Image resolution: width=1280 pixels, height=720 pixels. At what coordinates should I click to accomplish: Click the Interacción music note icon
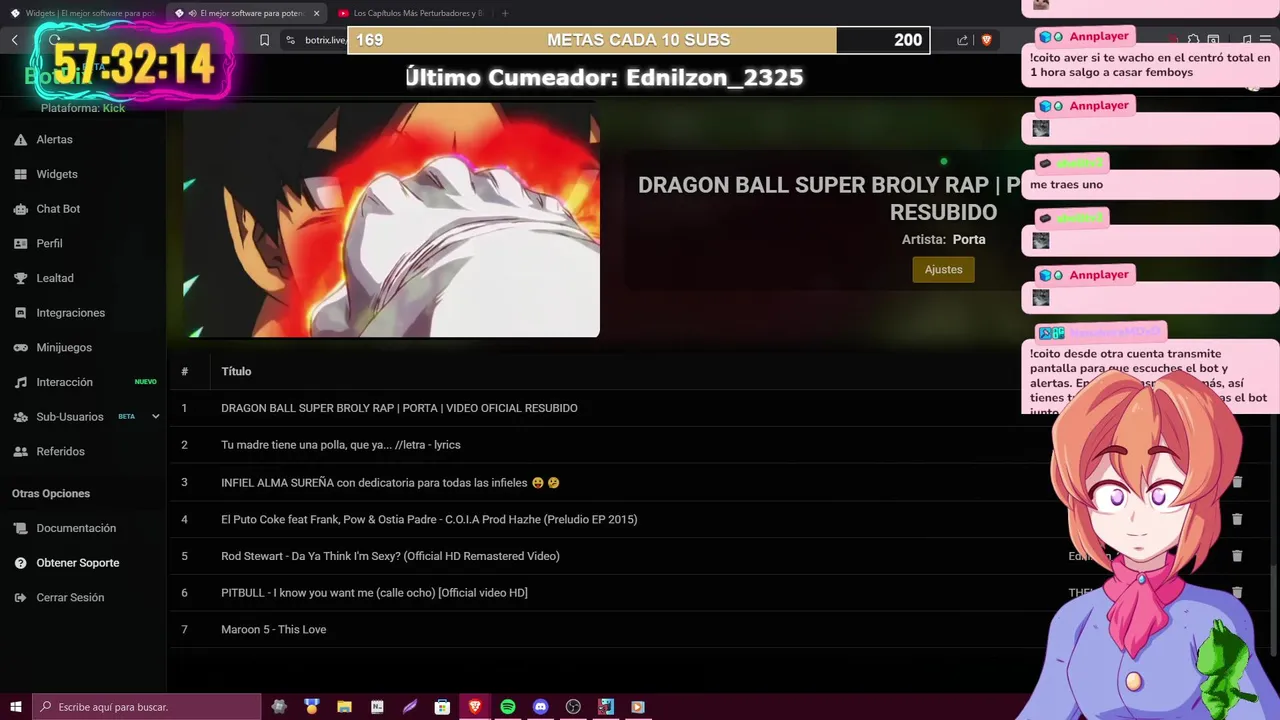click(x=20, y=382)
